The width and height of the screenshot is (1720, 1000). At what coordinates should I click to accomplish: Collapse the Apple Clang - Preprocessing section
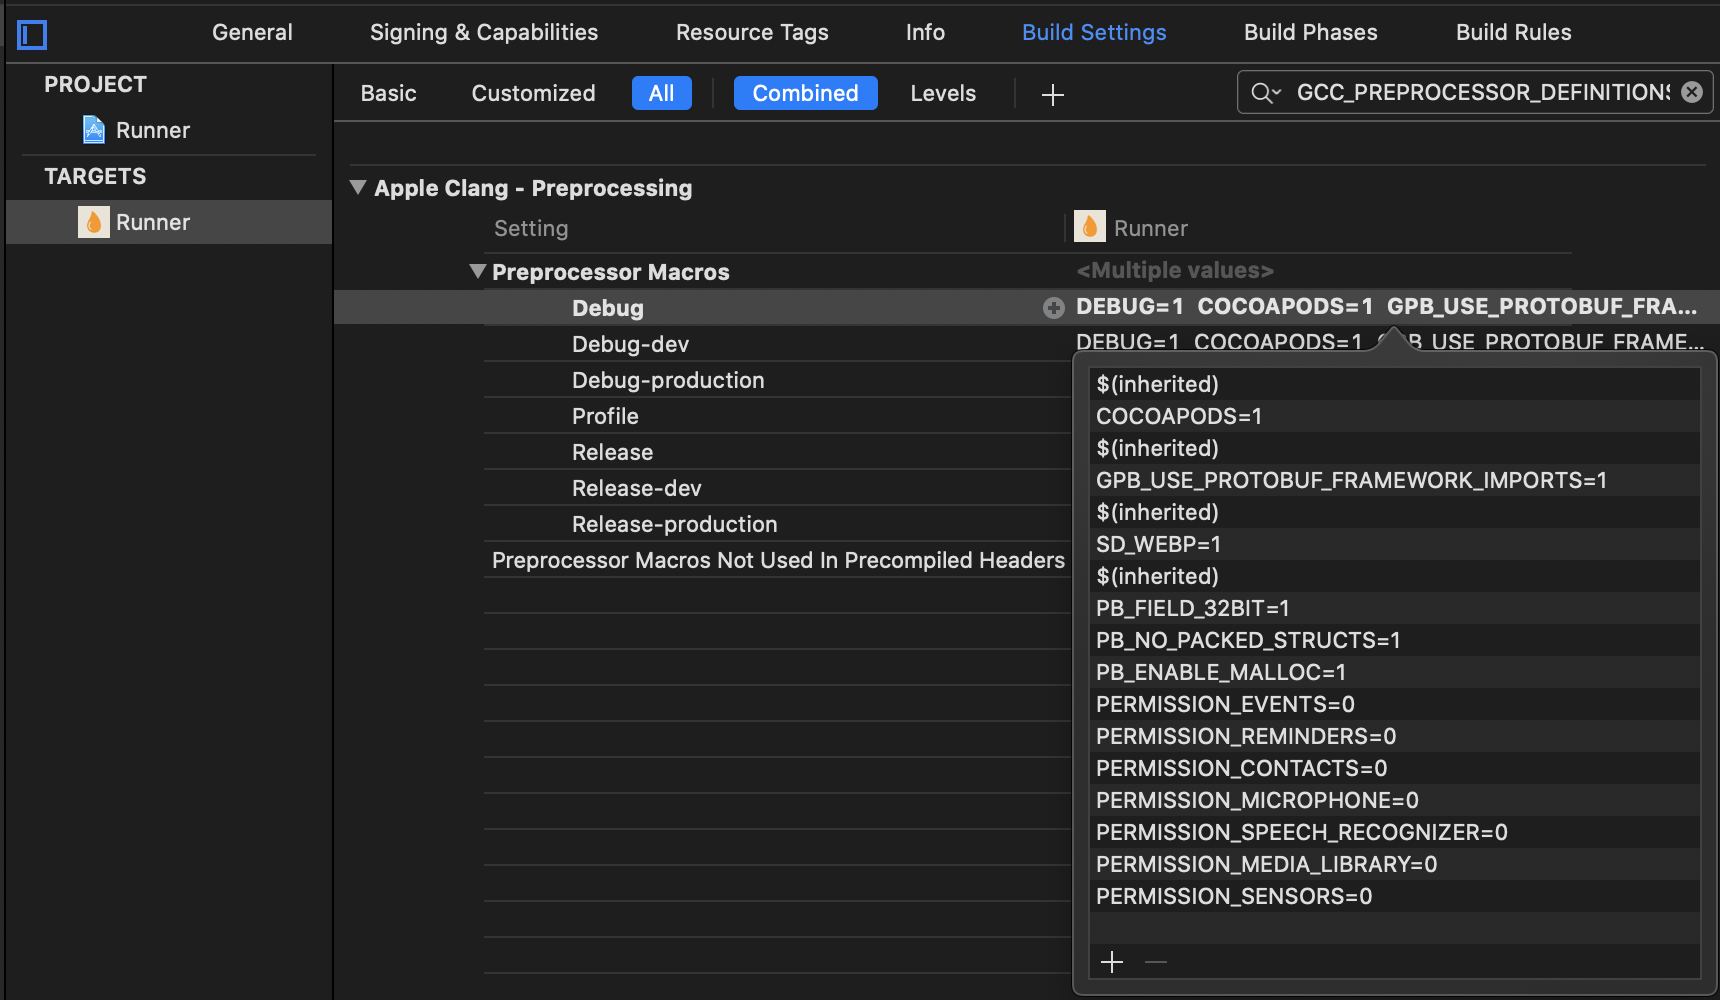[358, 187]
